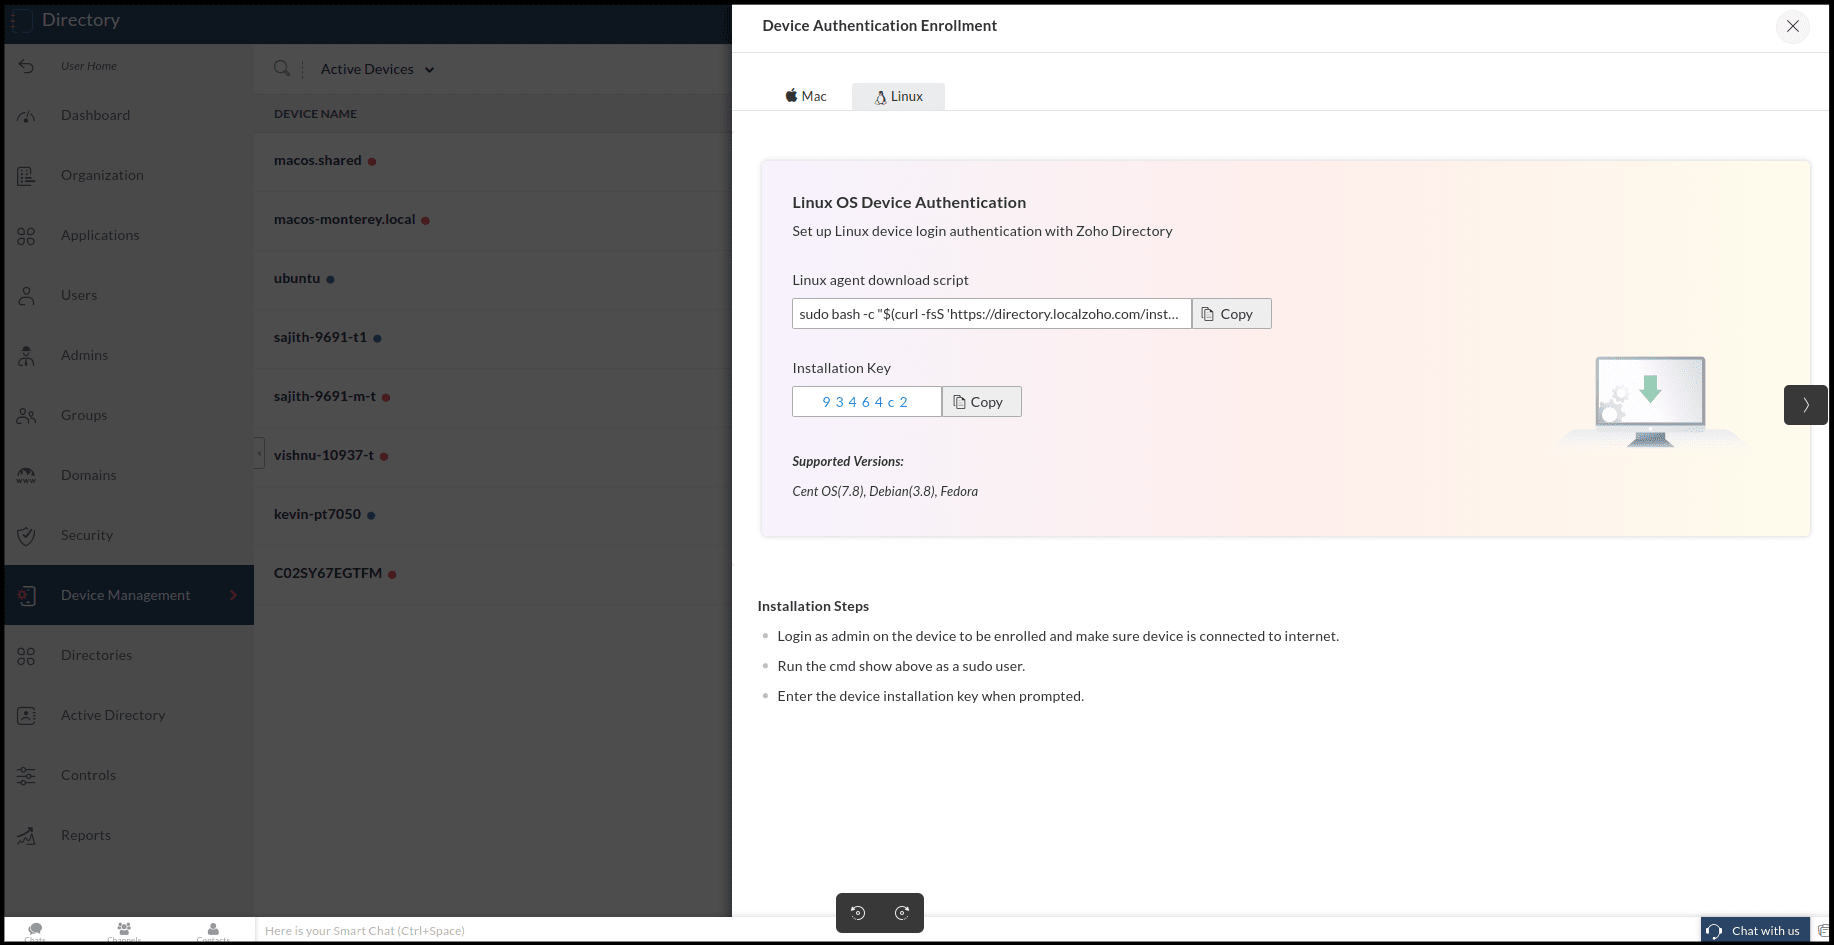Click the Directories icon in sidebar
The image size is (1834, 945).
click(27, 656)
